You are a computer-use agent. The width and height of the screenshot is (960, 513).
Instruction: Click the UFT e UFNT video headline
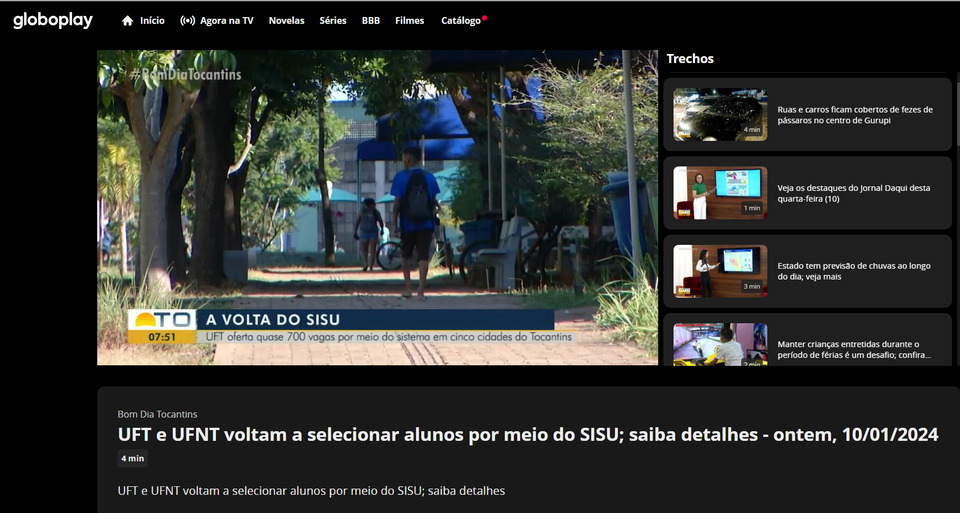[527, 434]
